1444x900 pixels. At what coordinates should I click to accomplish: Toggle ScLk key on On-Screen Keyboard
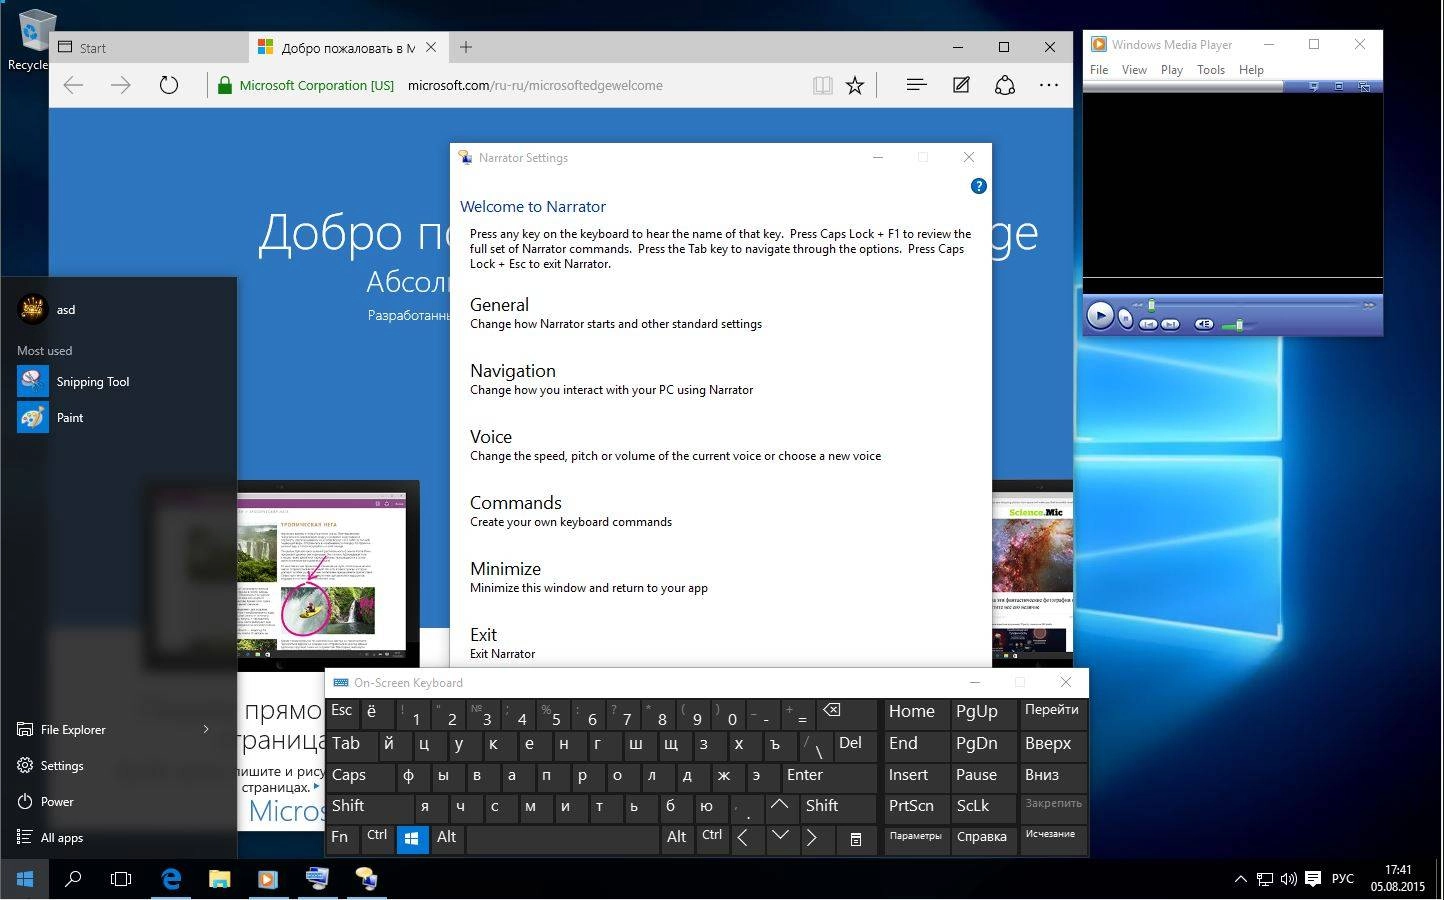point(982,807)
